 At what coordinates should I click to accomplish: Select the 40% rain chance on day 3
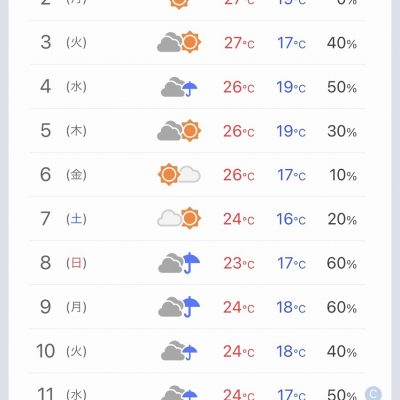click(342, 43)
